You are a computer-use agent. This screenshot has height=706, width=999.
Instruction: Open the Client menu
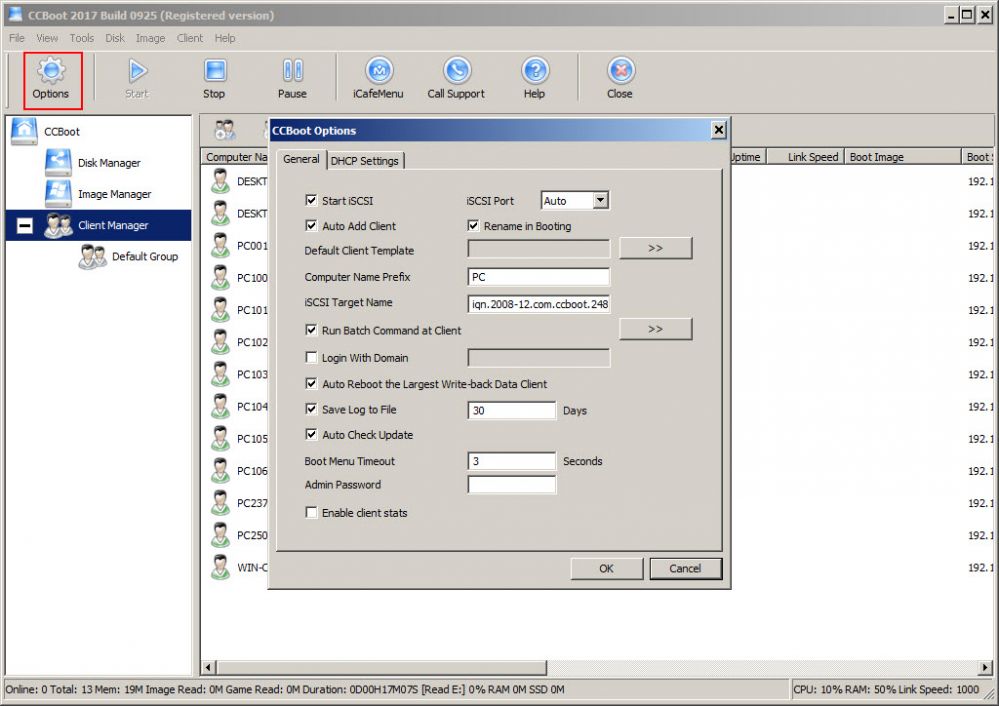click(x=190, y=38)
